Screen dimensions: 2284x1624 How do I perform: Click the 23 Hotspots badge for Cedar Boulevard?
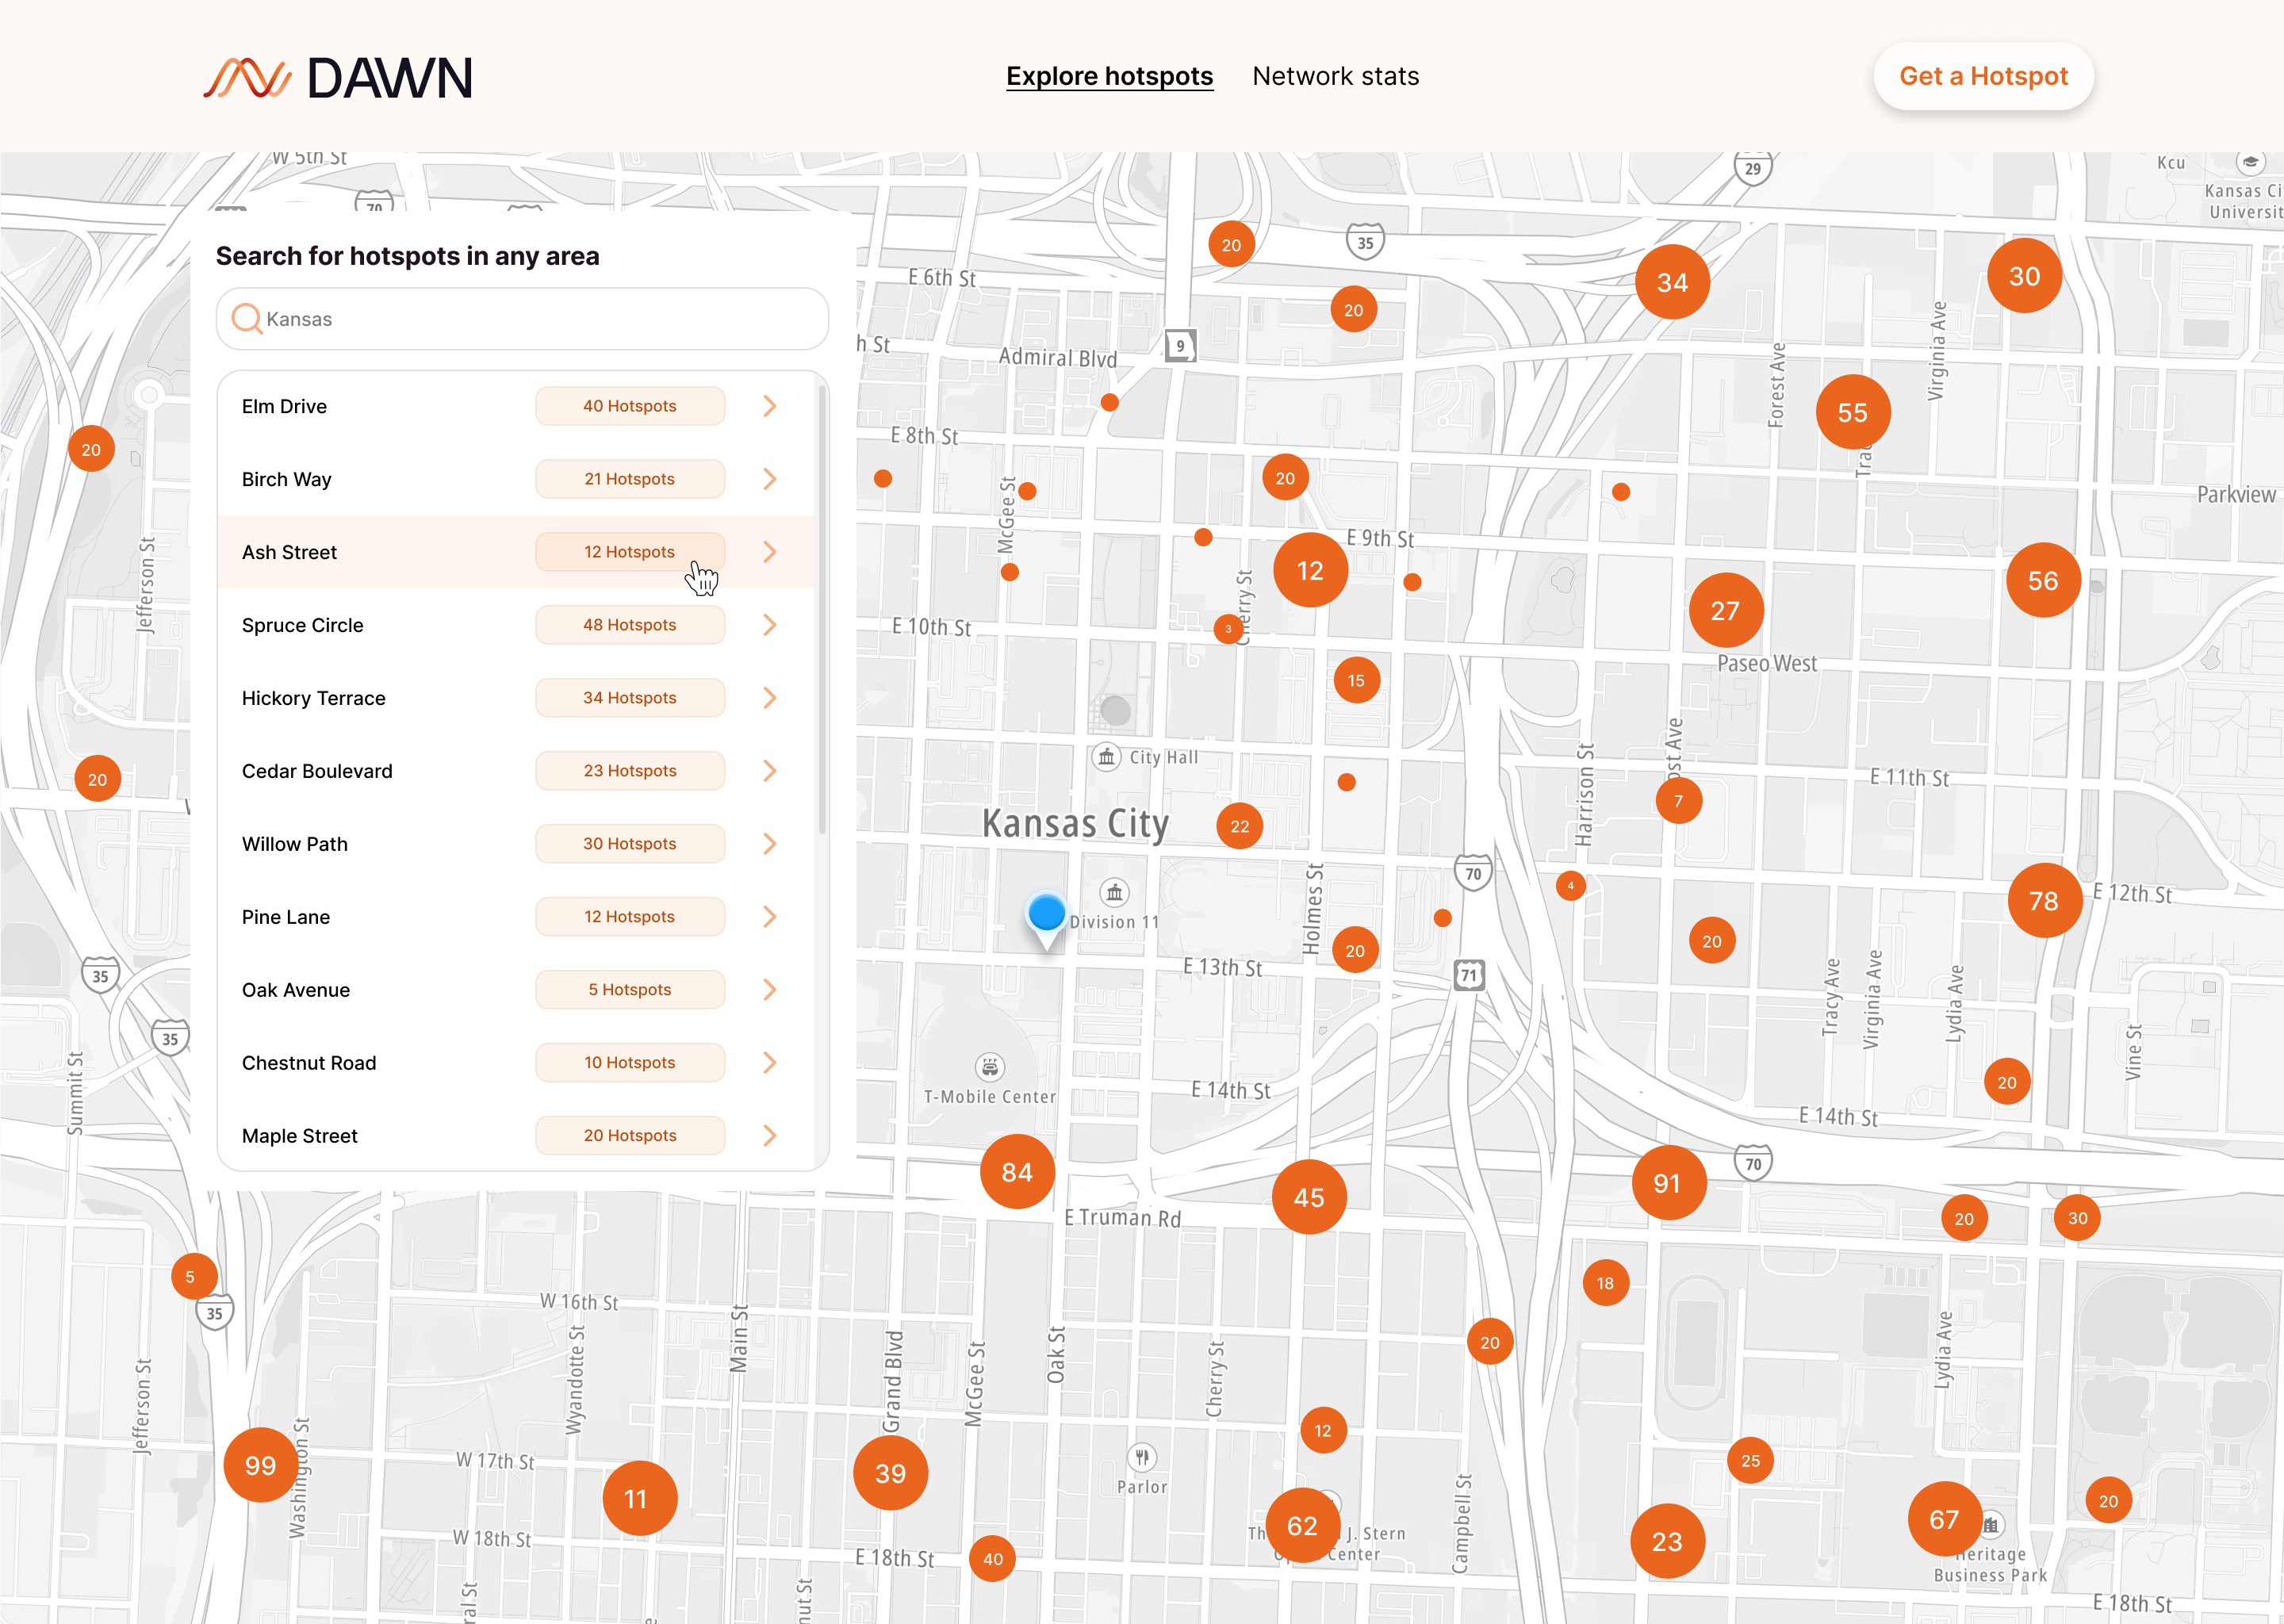pos(630,771)
